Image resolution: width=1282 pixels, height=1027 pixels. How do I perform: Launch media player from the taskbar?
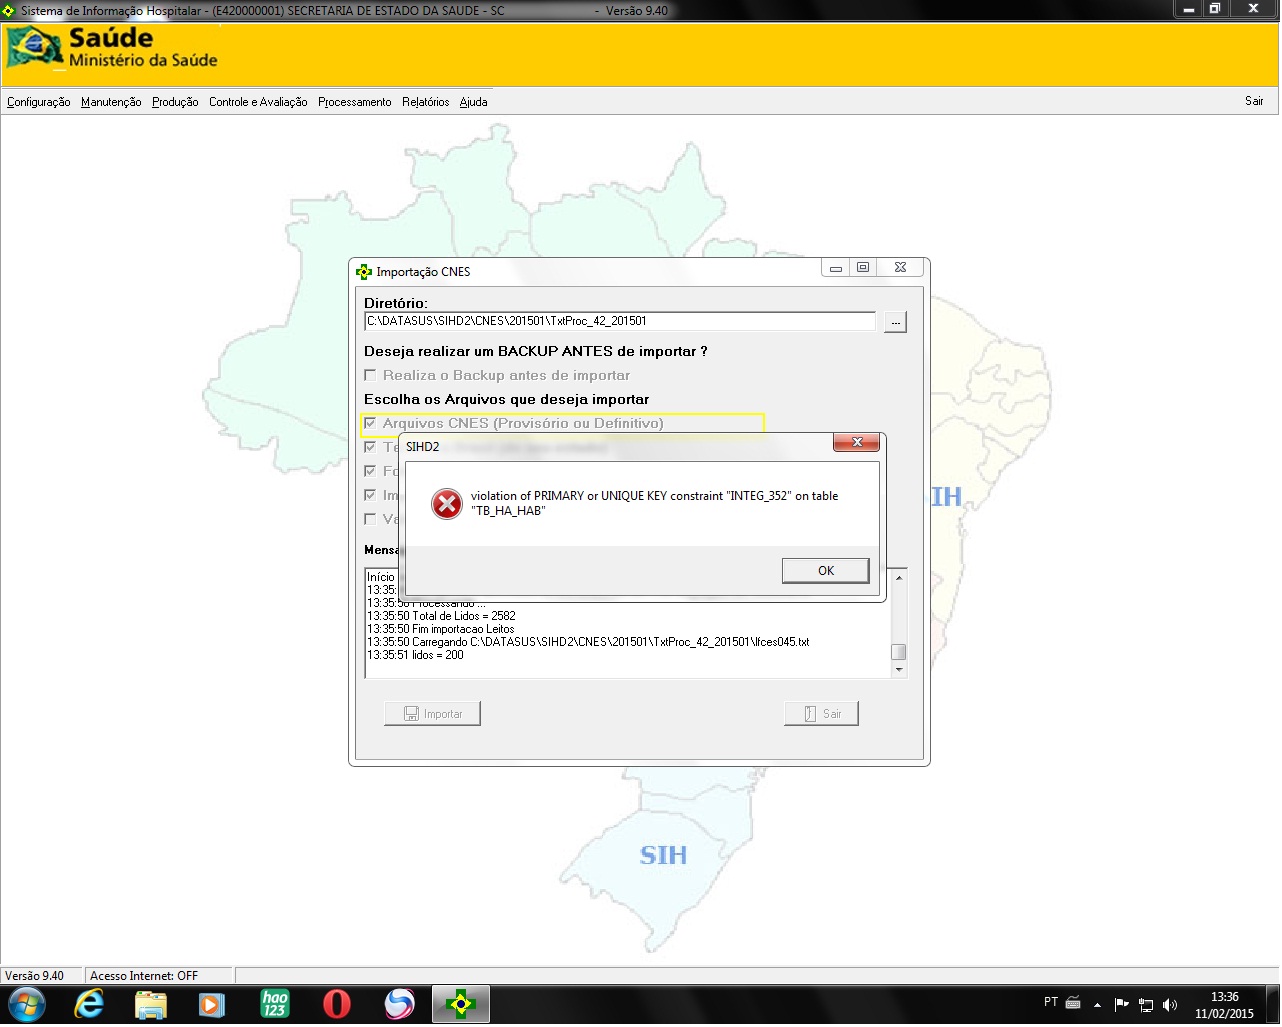tap(211, 1003)
